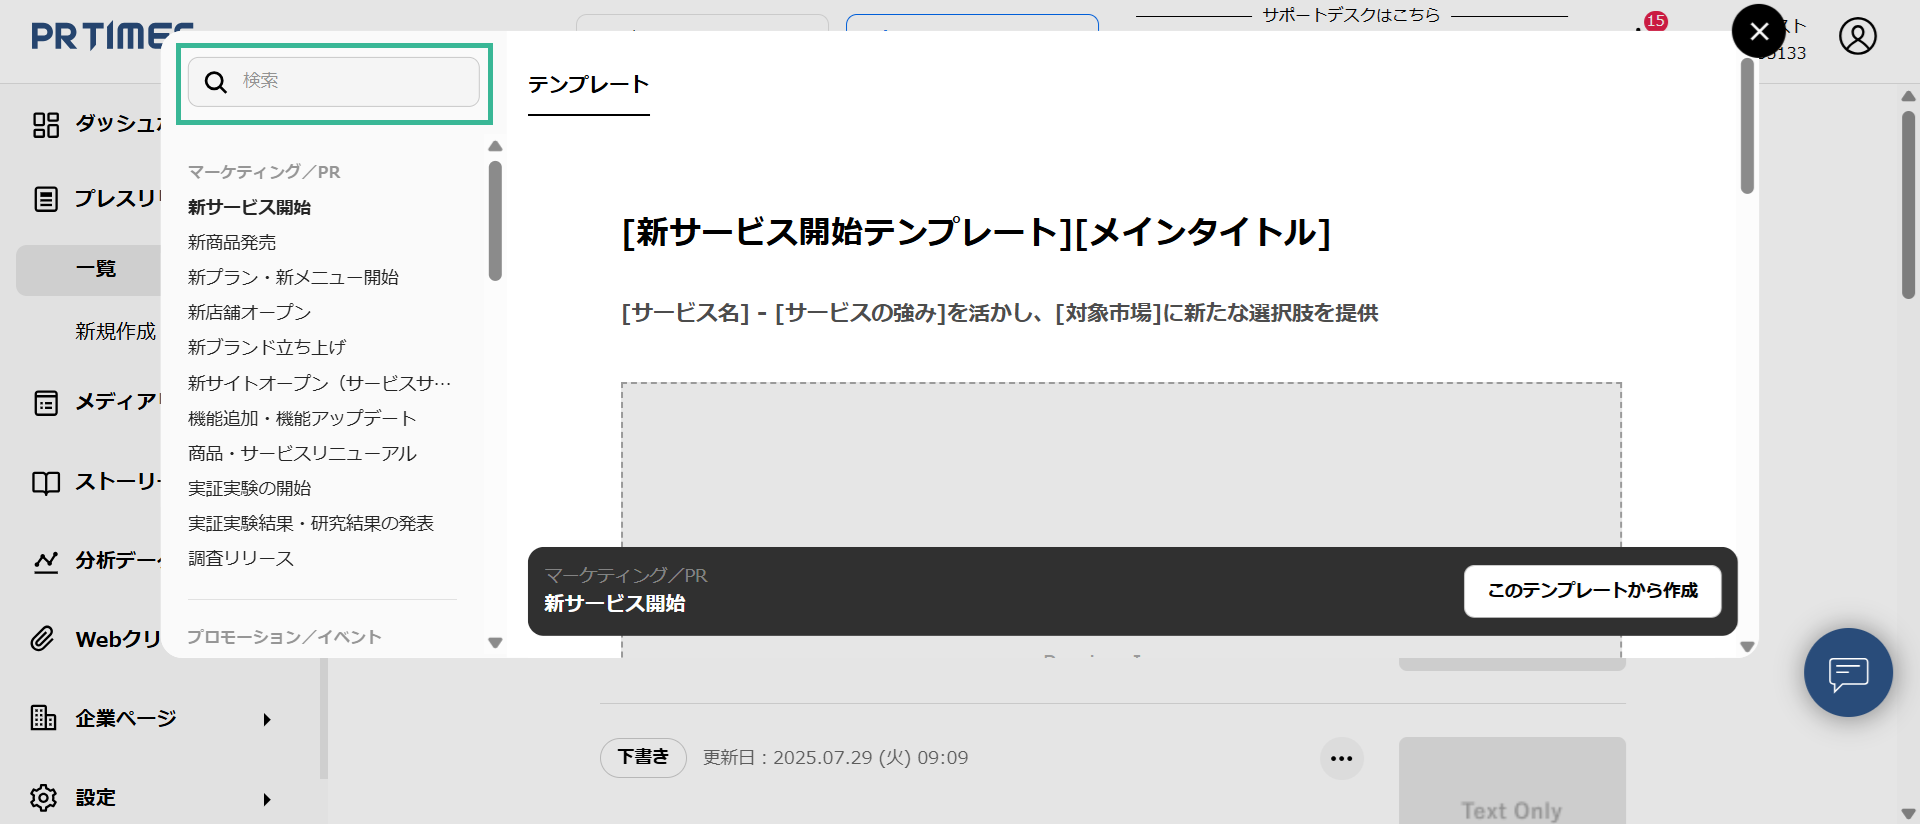
Task: Open 一覧 in the sidebar
Action: [96, 269]
